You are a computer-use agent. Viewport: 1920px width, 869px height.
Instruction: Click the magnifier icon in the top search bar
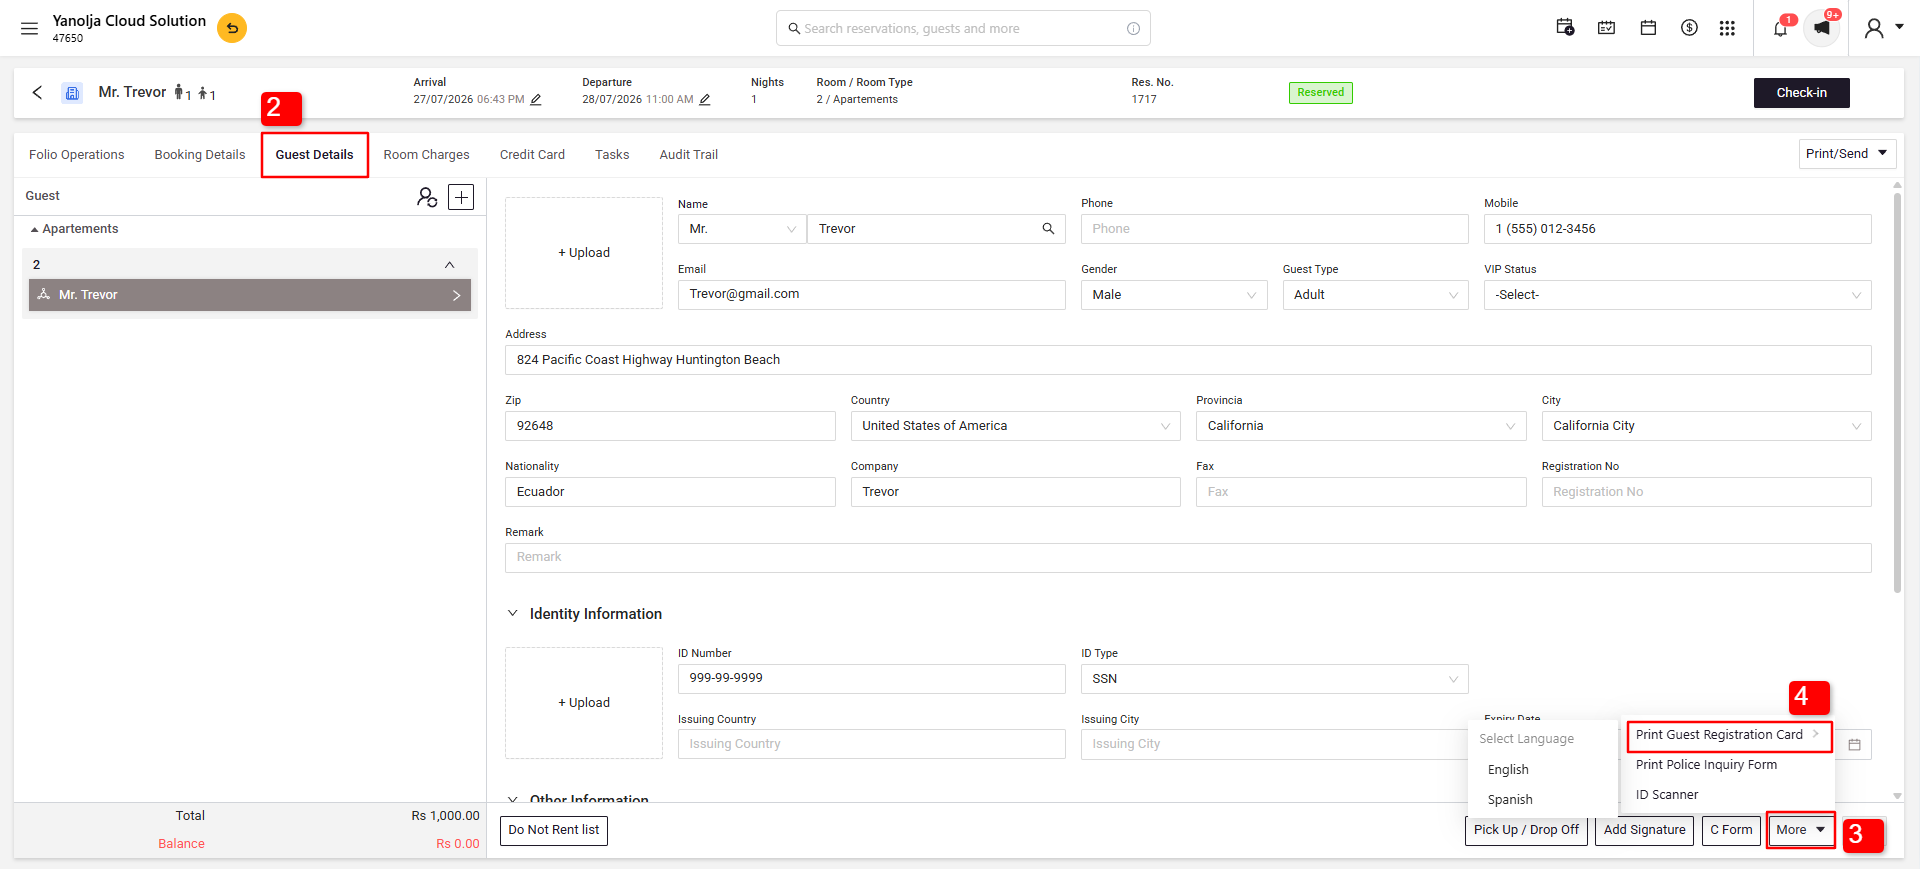tap(794, 29)
